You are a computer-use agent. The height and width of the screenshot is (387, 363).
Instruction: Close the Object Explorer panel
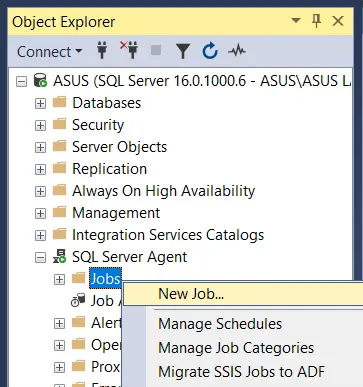click(338, 21)
